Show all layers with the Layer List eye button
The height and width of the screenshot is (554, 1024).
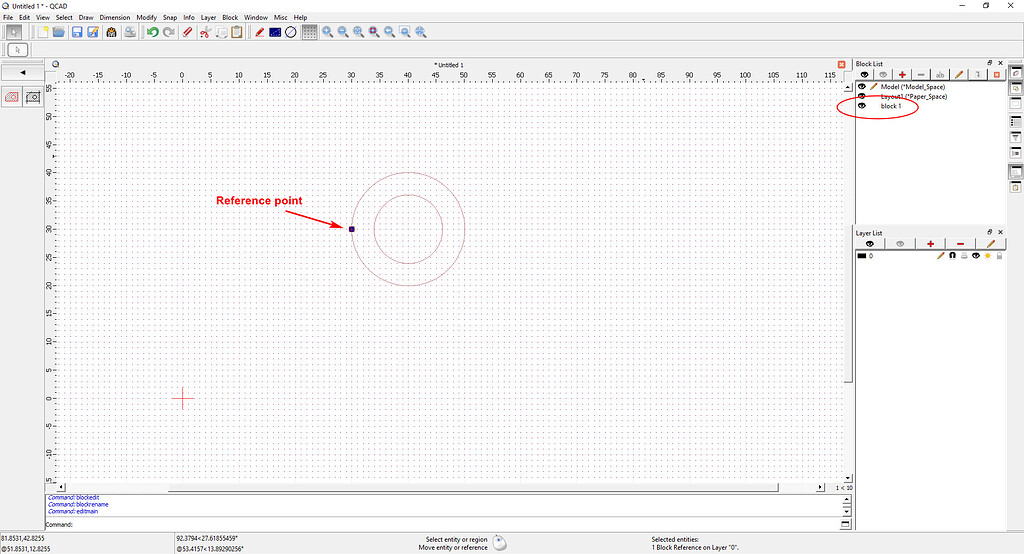click(x=869, y=244)
